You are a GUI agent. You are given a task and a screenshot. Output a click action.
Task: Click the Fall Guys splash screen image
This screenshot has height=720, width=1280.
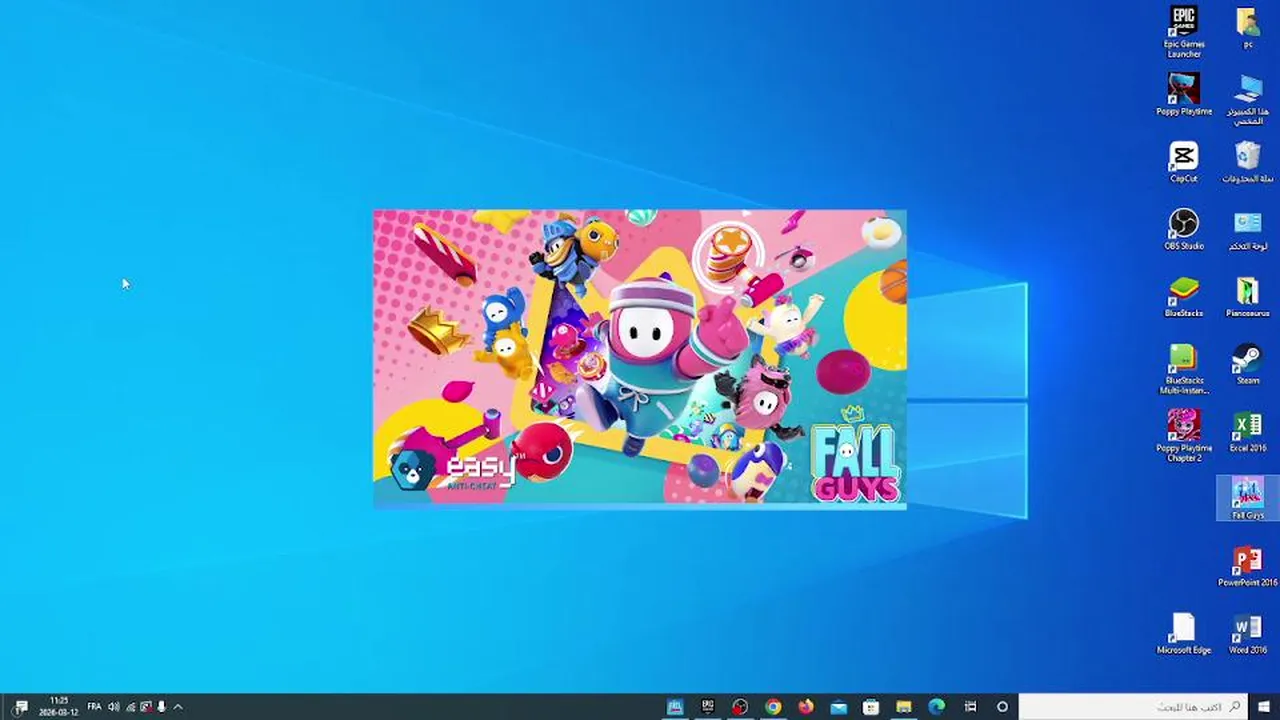pos(640,359)
